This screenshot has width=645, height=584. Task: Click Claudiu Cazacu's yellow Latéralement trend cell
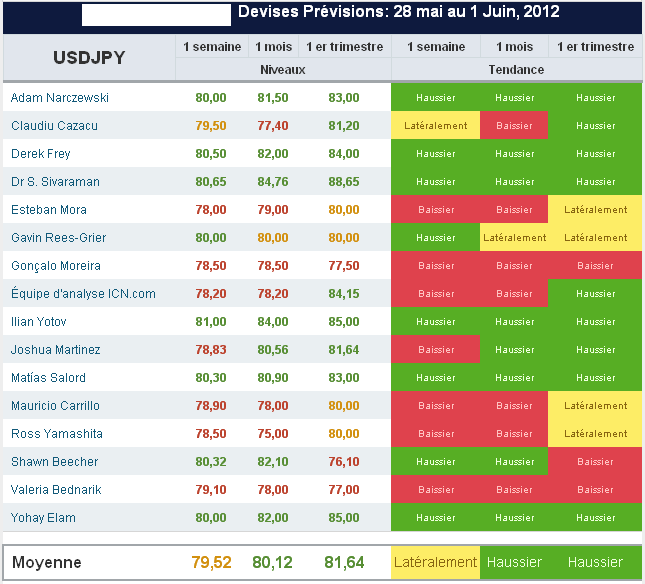click(x=435, y=125)
